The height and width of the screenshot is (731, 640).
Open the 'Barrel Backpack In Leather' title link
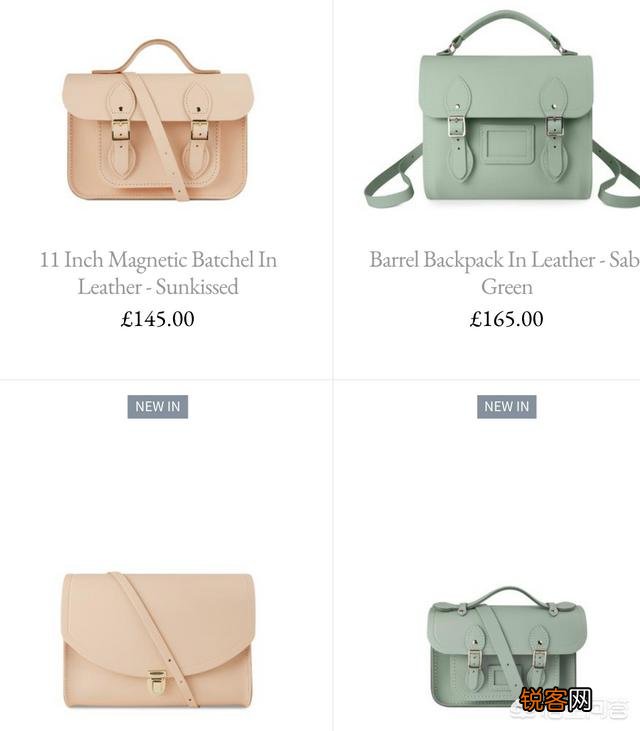click(504, 273)
